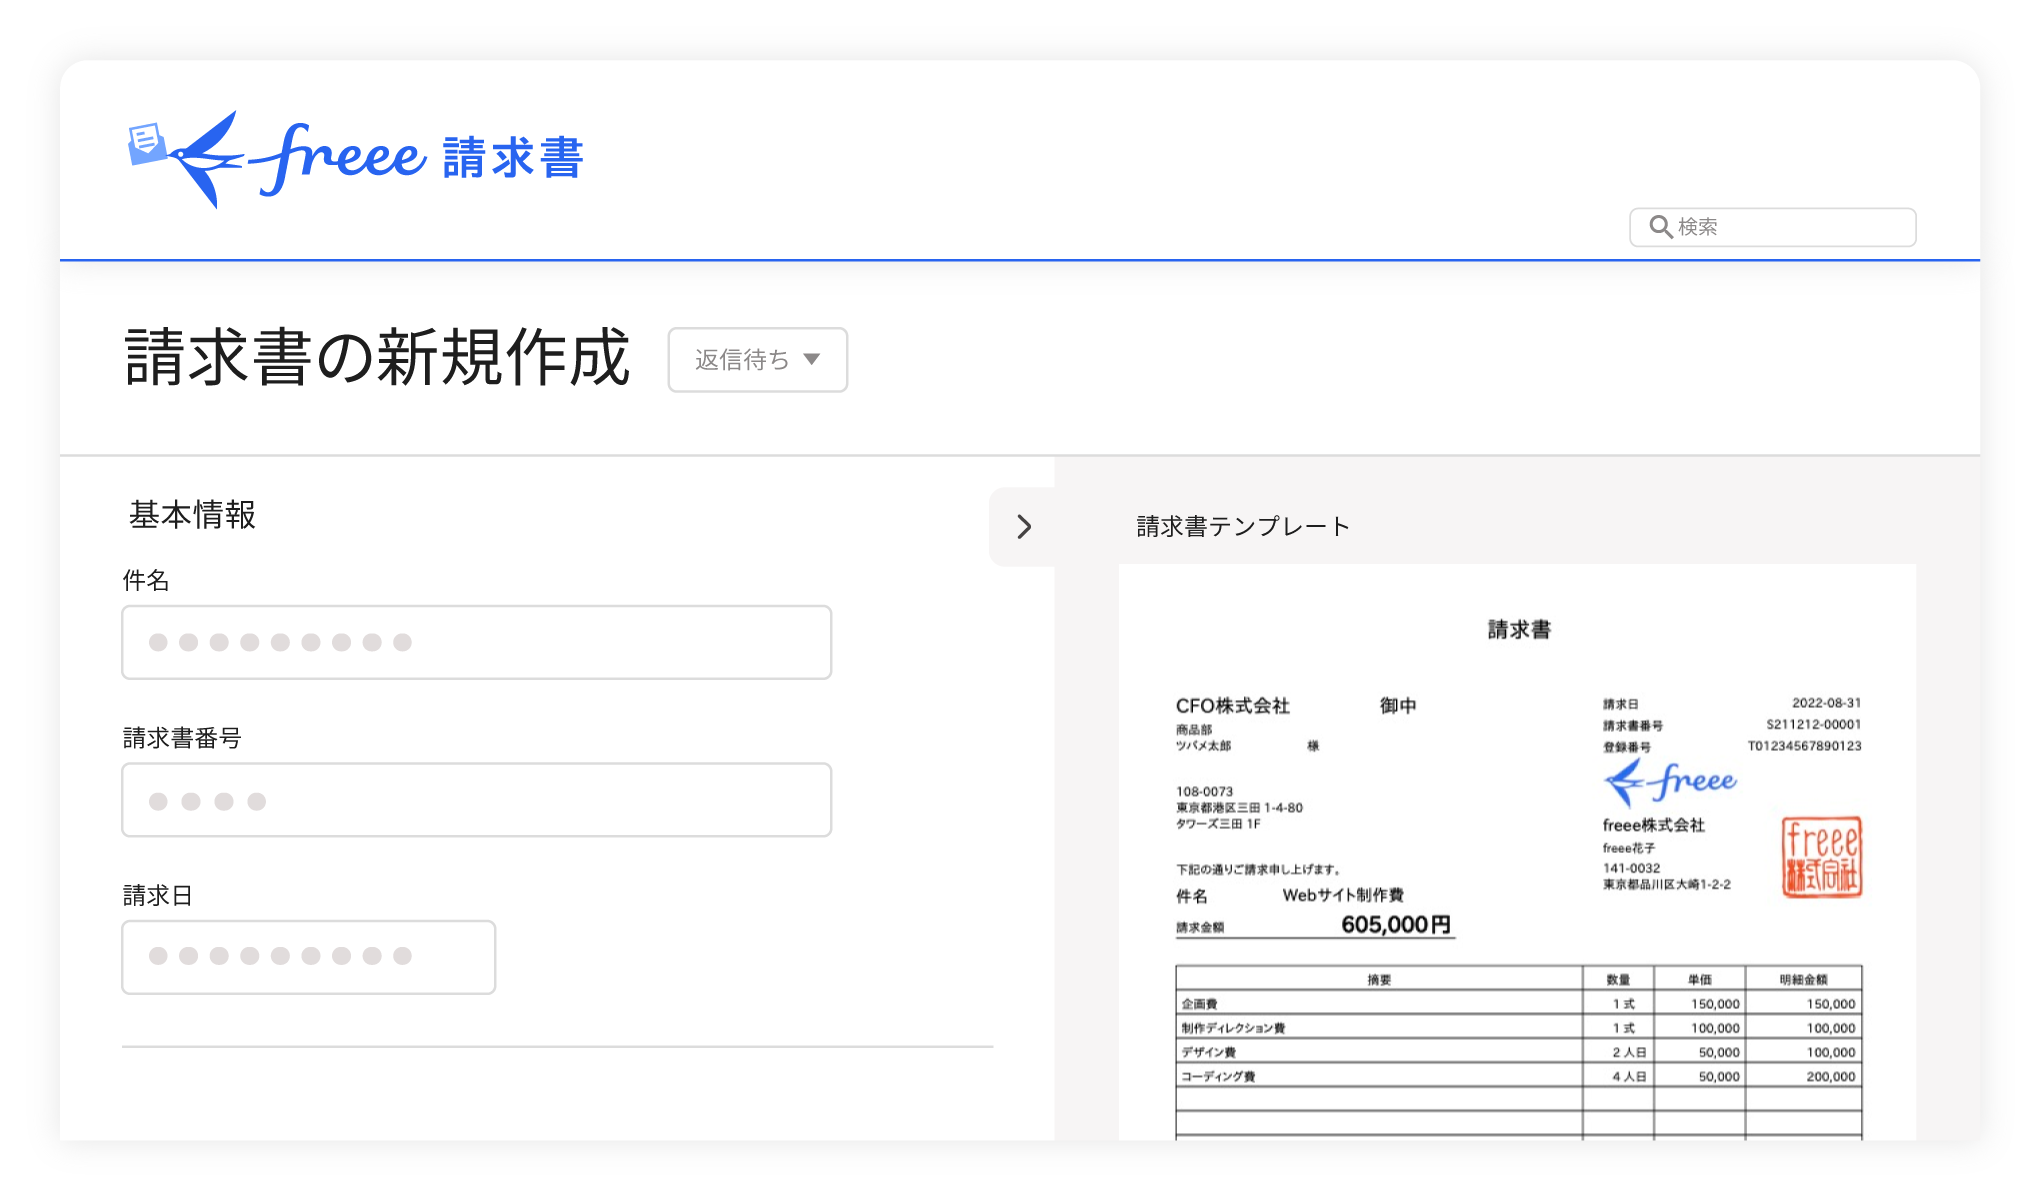The width and height of the screenshot is (2040, 1200).
Task: Click the 請求書の新規作成 page heading
Action: pyautogui.click(x=377, y=358)
